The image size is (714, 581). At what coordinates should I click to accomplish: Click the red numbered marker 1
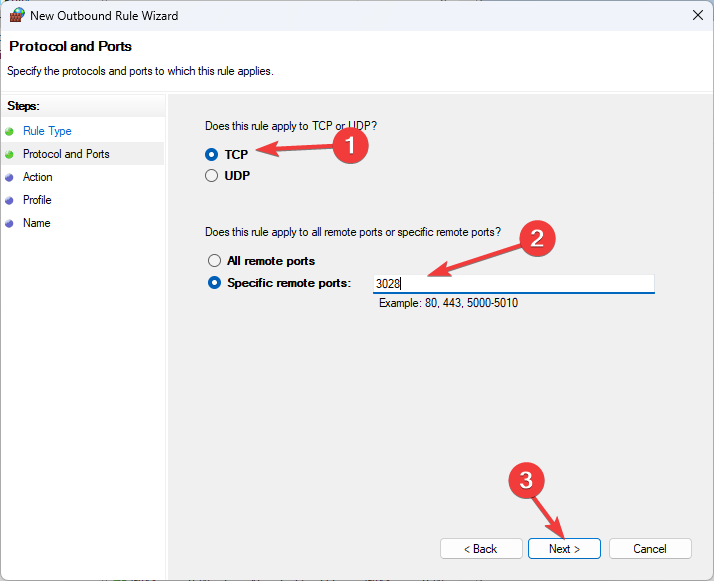[350, 146]
